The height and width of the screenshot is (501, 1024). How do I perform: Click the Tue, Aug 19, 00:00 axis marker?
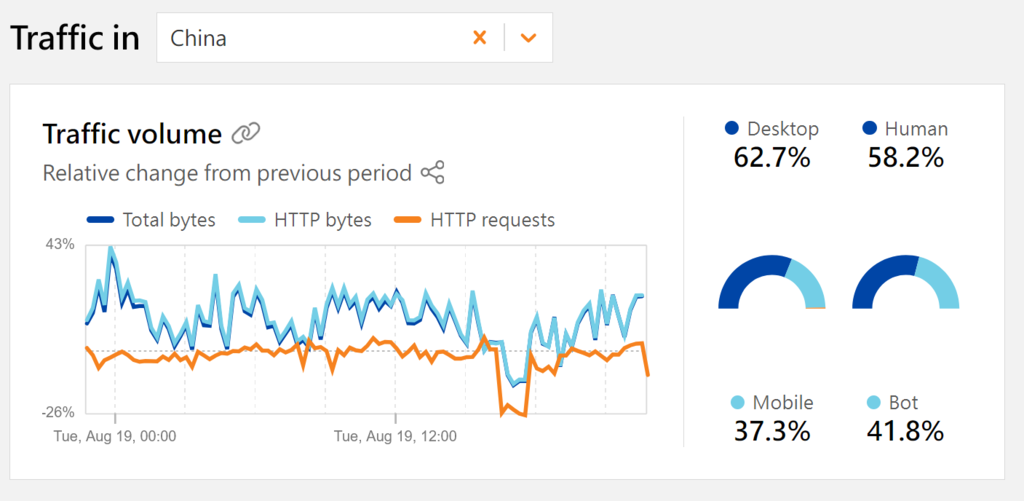click(114, 436)
